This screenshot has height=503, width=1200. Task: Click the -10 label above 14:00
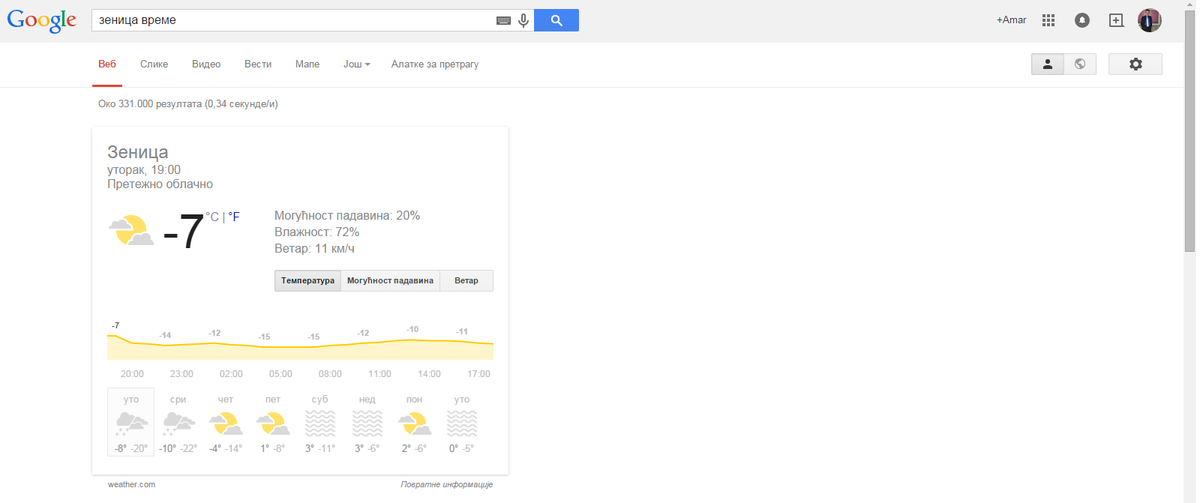pos(412,329)
